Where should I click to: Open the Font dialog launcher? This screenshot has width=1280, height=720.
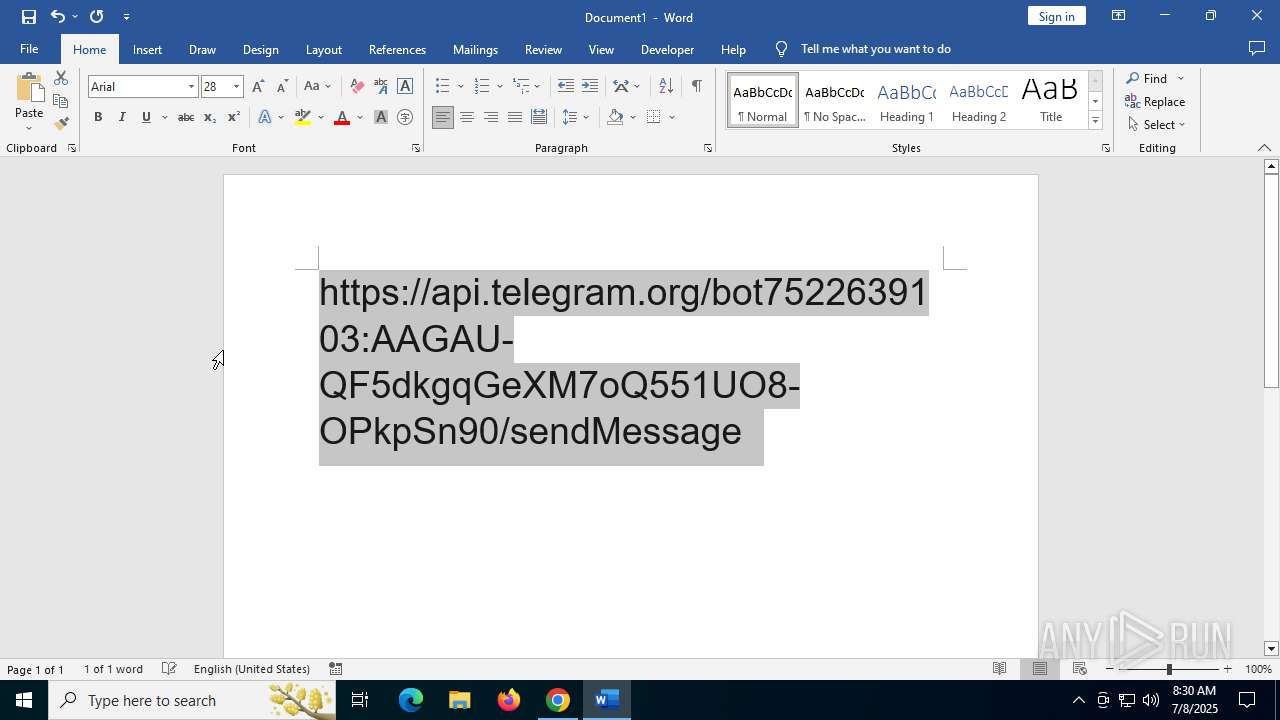[x=416, y=148]
